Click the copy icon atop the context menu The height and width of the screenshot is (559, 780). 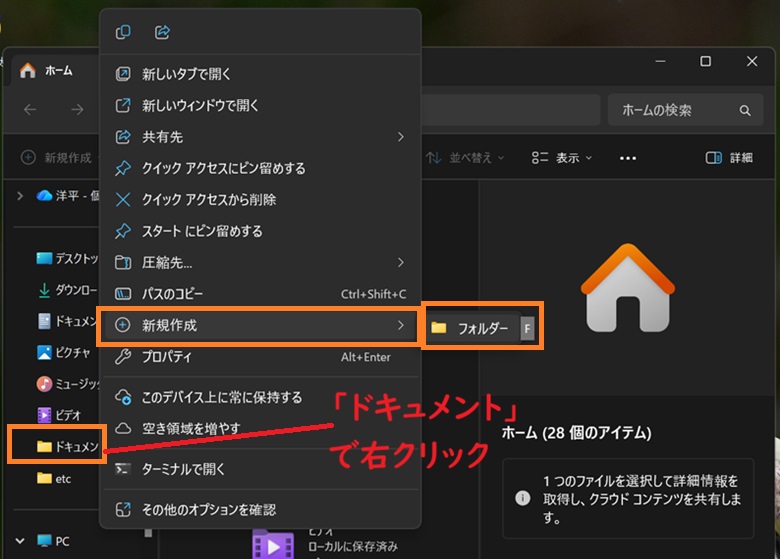[123, 32]
